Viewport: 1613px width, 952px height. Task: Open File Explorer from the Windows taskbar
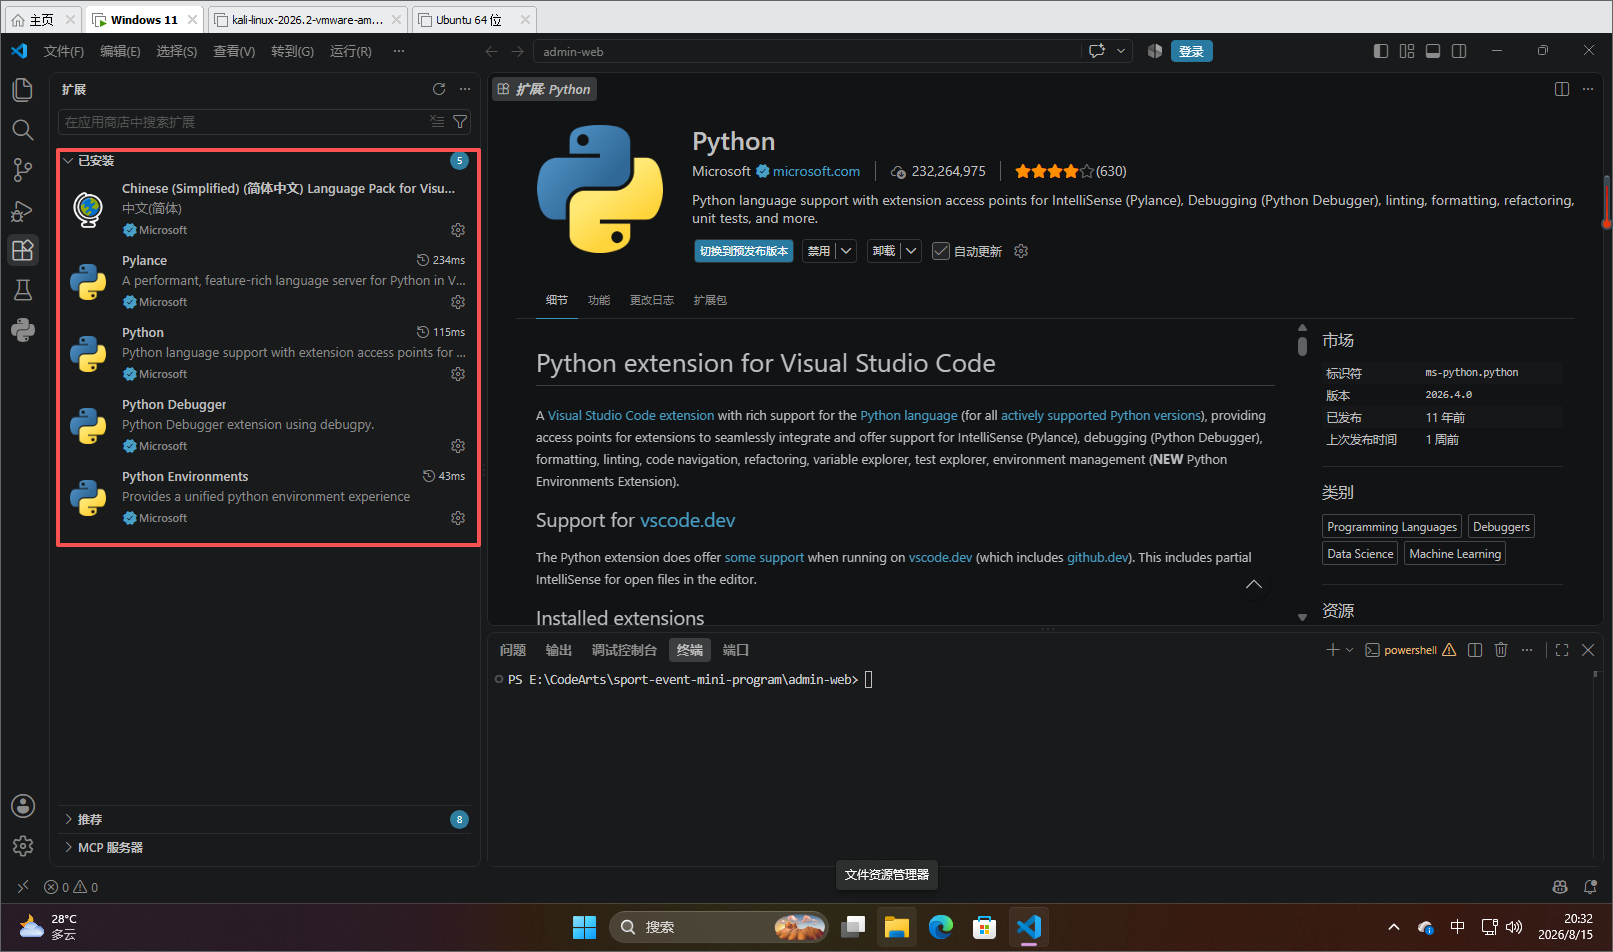[x=896, y=927]
